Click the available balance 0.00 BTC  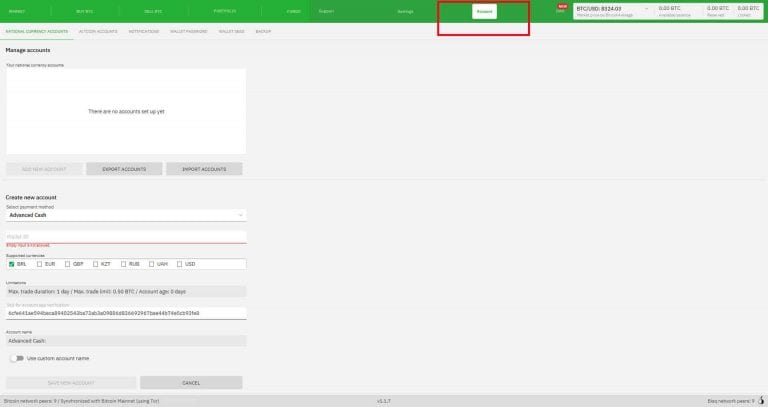(670, 8)
